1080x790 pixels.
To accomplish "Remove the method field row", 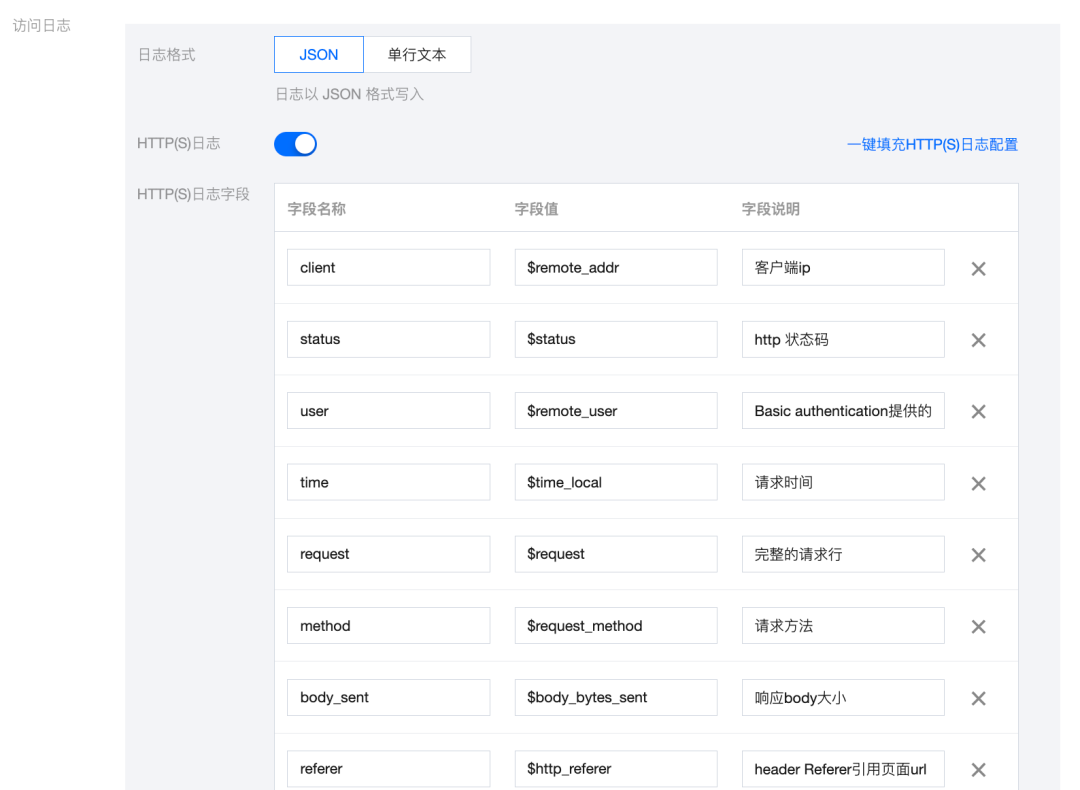I will (x=978, y=627).
